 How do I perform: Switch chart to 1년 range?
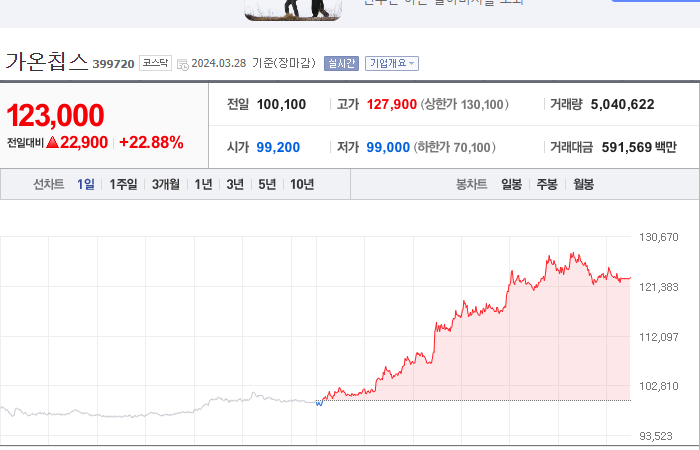click(x=203, y=184)
